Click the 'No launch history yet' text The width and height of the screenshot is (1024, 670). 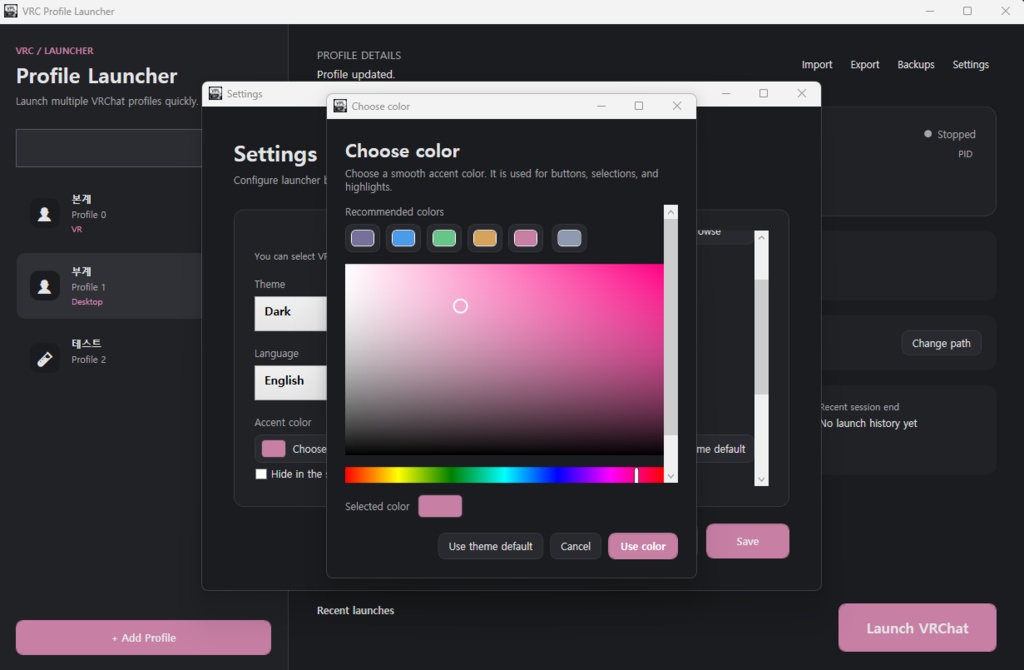click(x=869, y=423)
